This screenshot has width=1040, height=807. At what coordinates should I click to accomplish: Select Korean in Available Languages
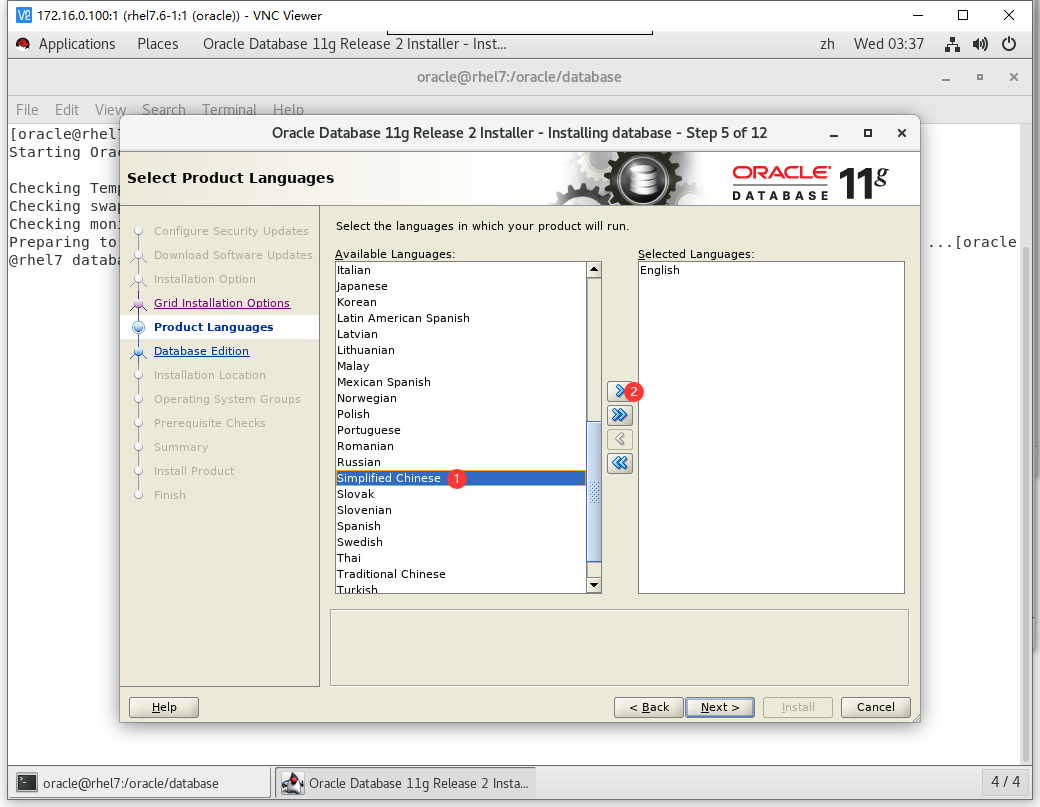pos(460,302)
